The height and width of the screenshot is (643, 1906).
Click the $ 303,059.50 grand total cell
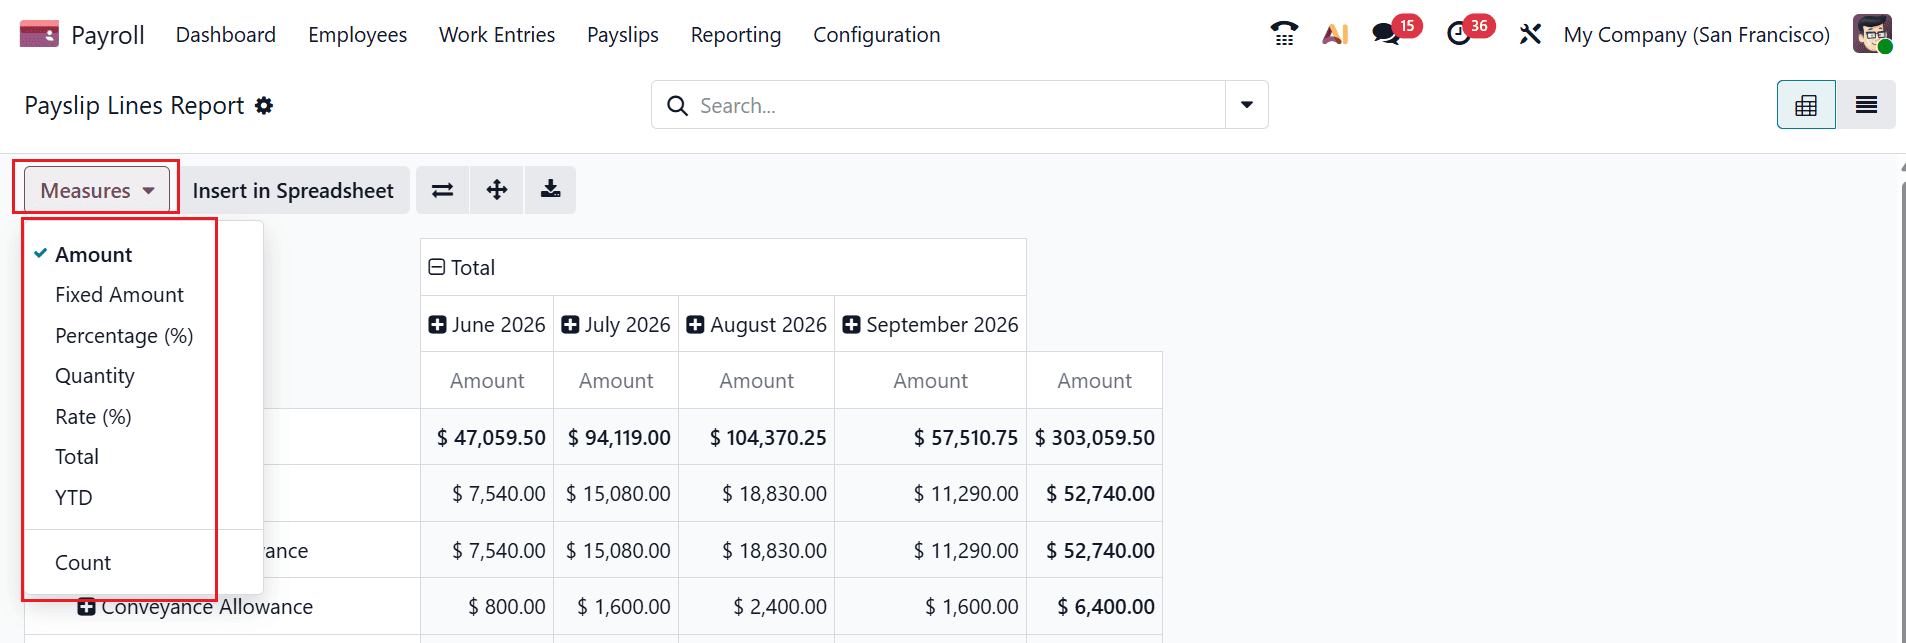(1094, 437)
